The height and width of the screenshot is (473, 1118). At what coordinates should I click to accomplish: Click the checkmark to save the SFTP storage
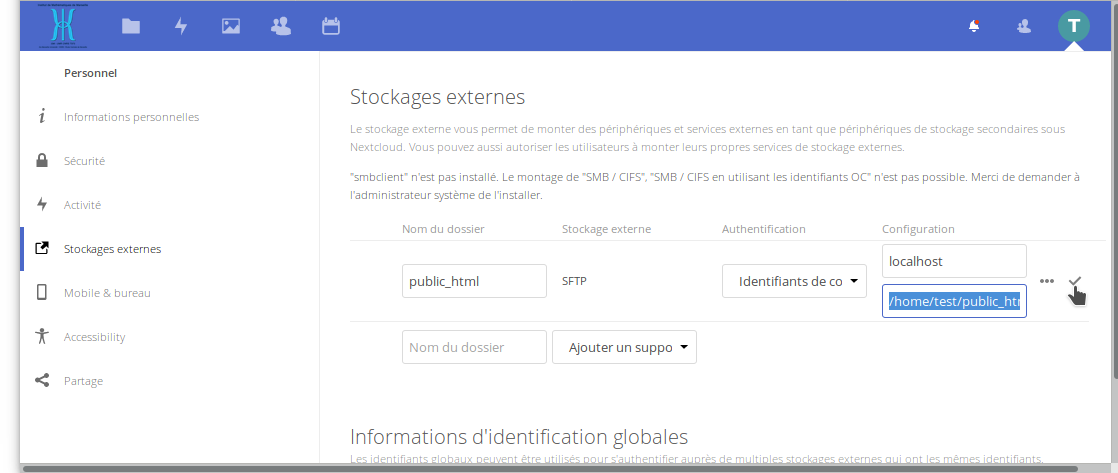1075,282
